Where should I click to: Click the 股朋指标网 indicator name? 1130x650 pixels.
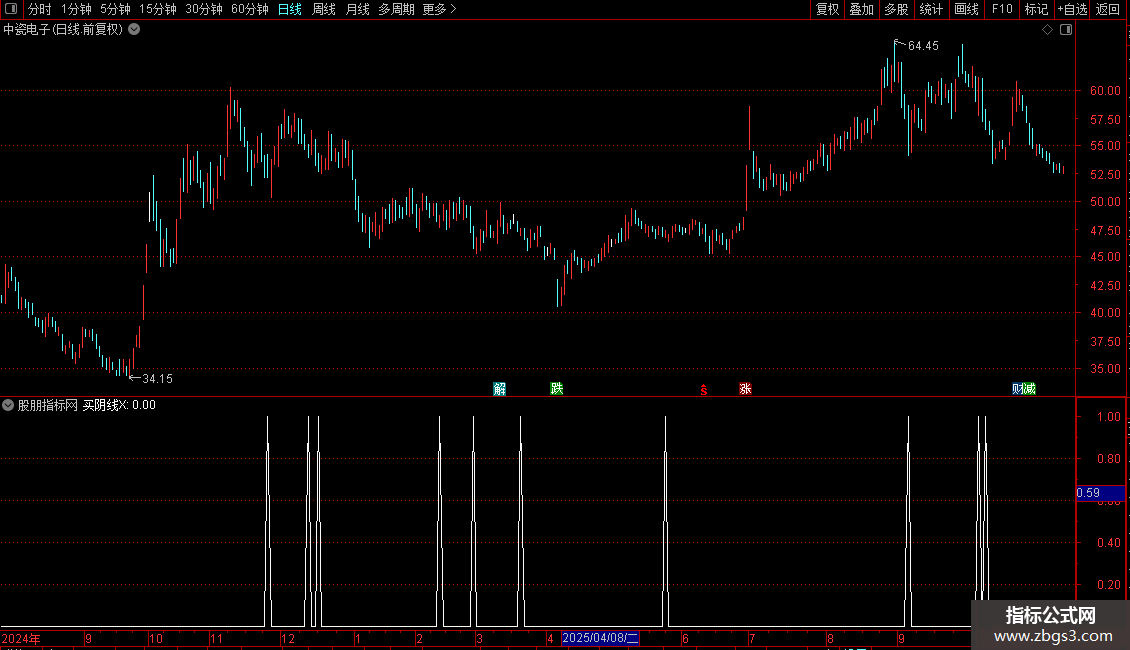48,405
